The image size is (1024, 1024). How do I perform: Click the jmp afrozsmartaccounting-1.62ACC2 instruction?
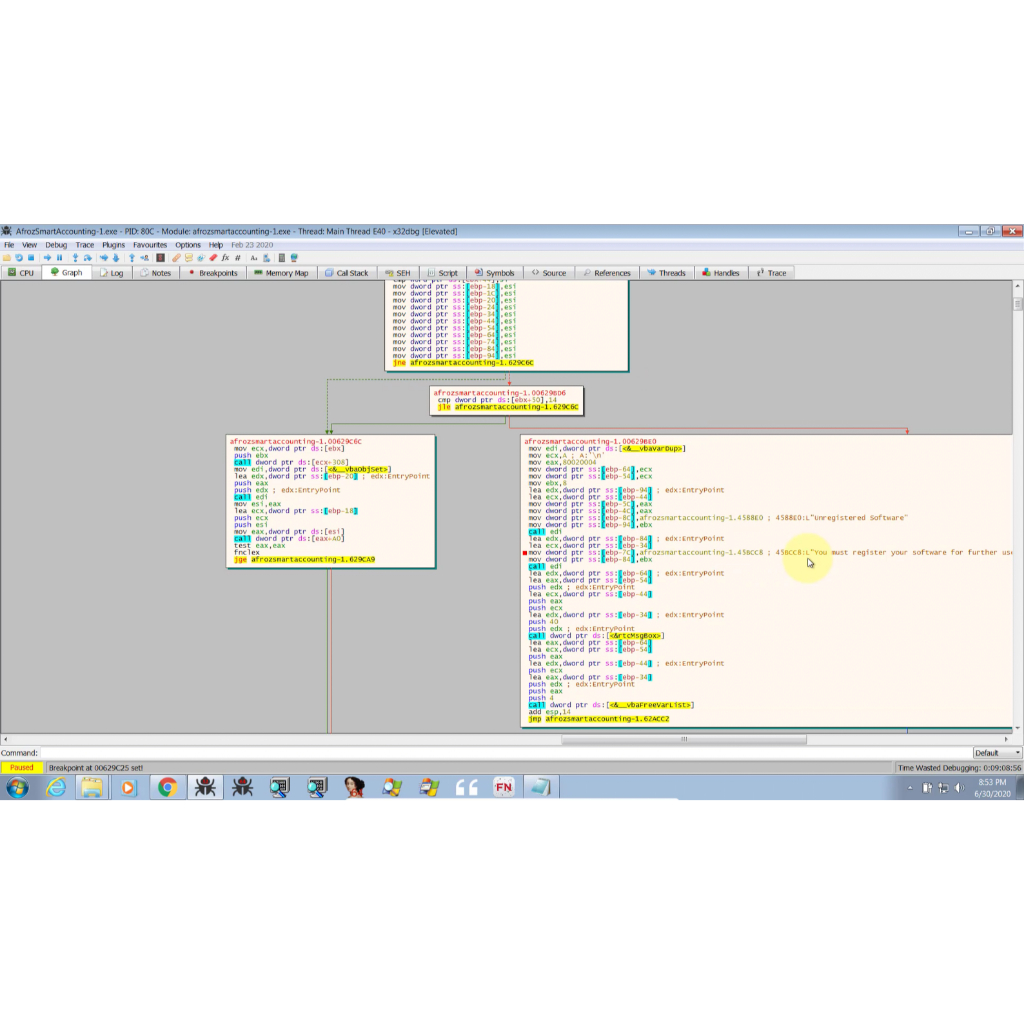599,719
